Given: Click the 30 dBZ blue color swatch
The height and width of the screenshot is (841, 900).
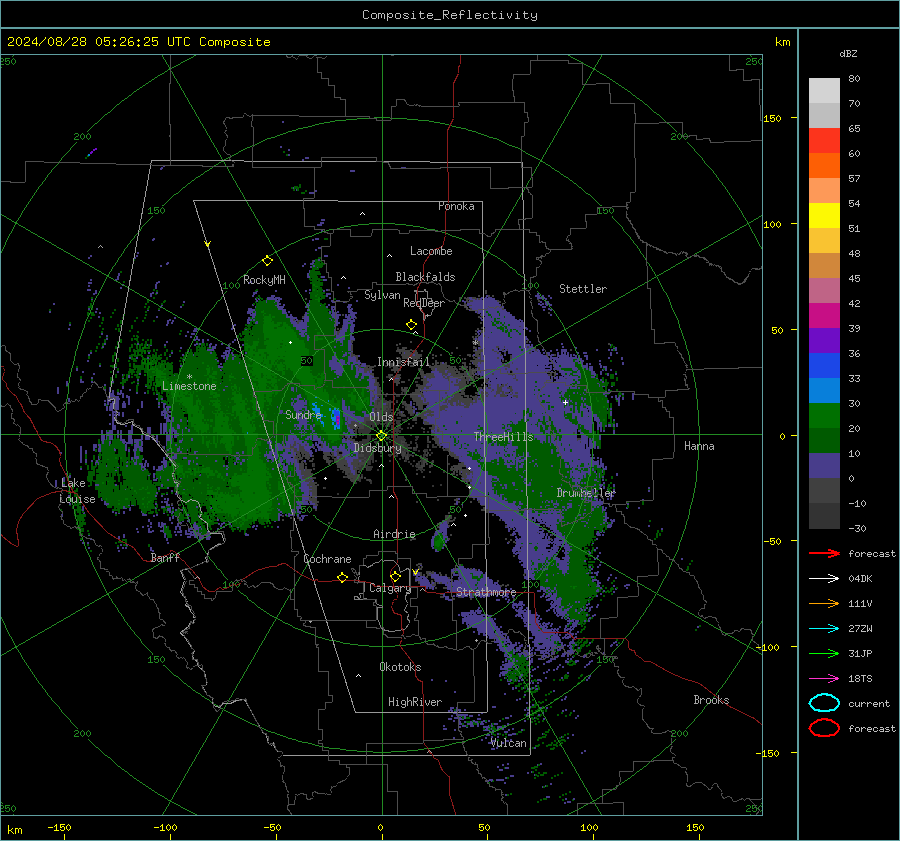Looking at the screenshot, I should 824,390.
